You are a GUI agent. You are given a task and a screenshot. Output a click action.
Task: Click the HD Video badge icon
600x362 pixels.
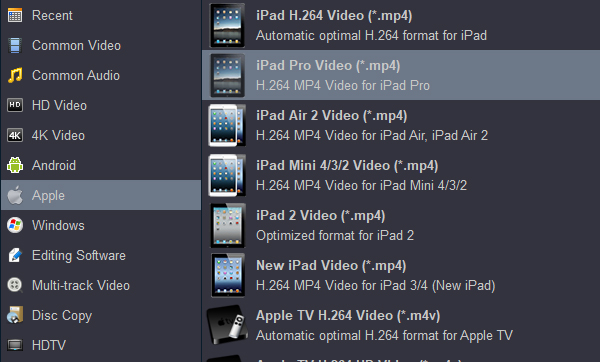tap(15, 105)
